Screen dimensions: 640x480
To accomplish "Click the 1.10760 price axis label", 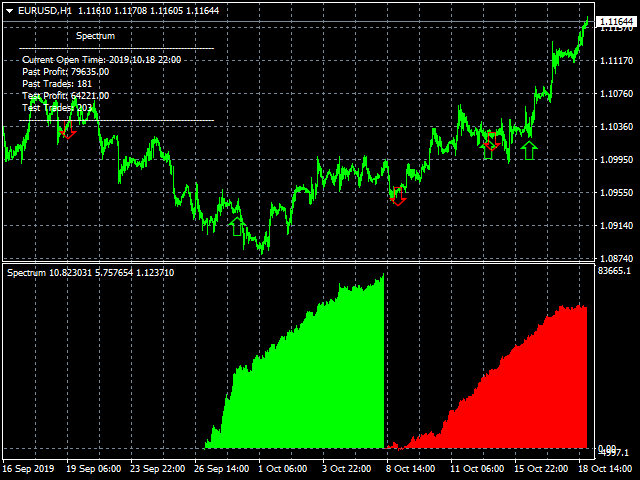I will 616,94.
